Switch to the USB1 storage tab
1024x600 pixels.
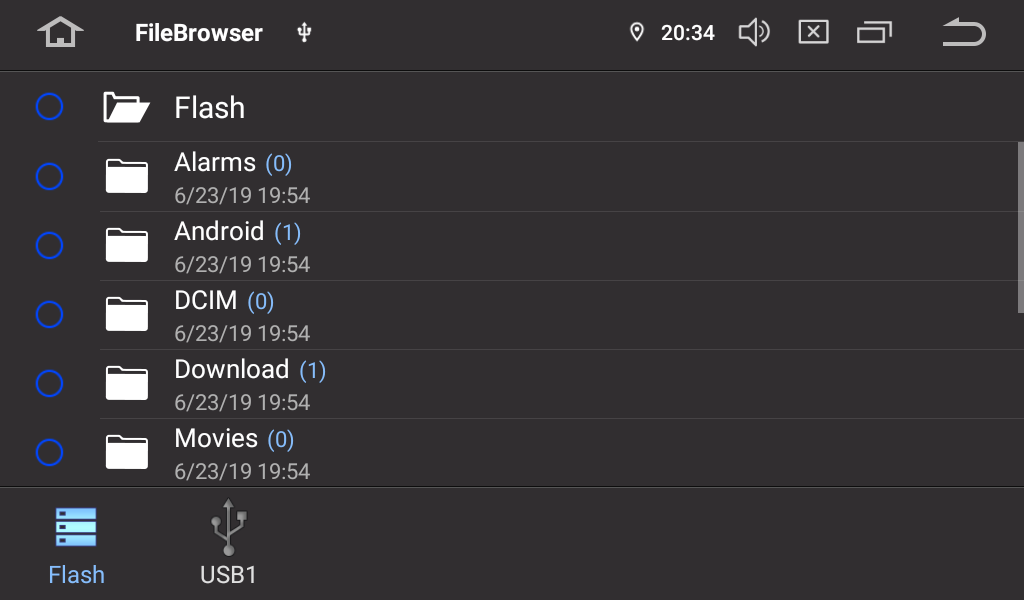[x=228, y=546]
